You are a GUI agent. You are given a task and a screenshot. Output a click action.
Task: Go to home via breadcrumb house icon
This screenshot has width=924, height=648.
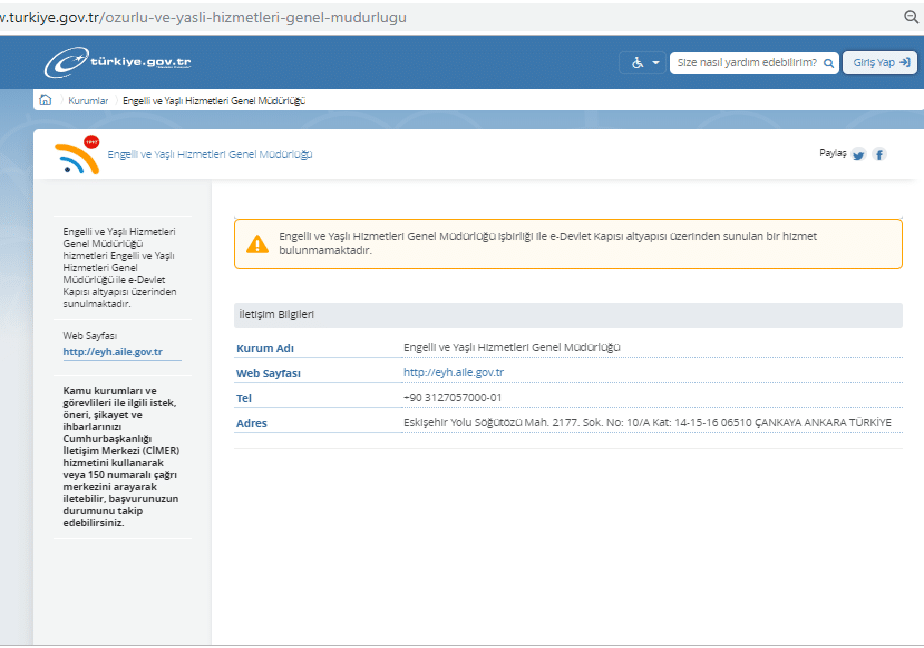click(x=45, y=100)
